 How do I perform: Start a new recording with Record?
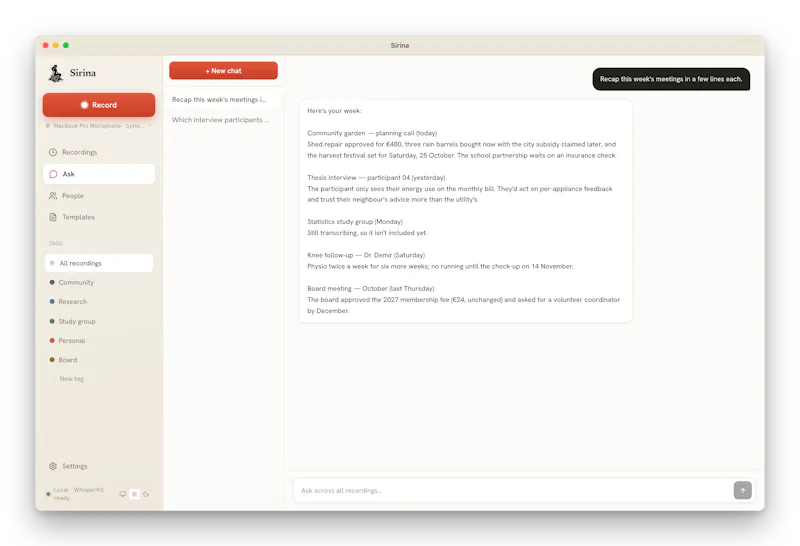99,105
